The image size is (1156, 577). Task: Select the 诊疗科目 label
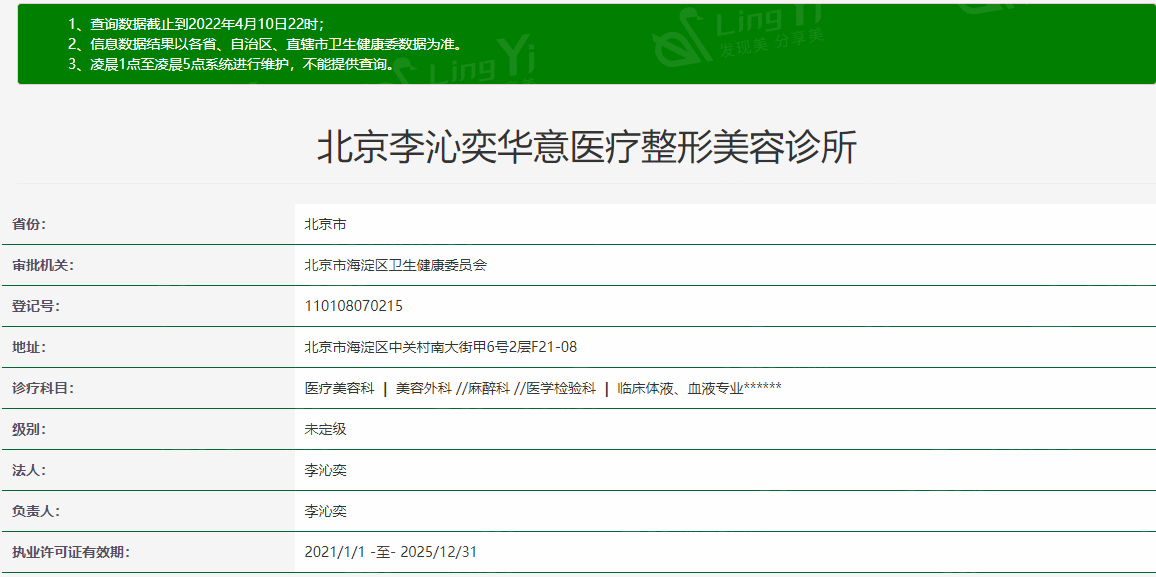[43, 388]
